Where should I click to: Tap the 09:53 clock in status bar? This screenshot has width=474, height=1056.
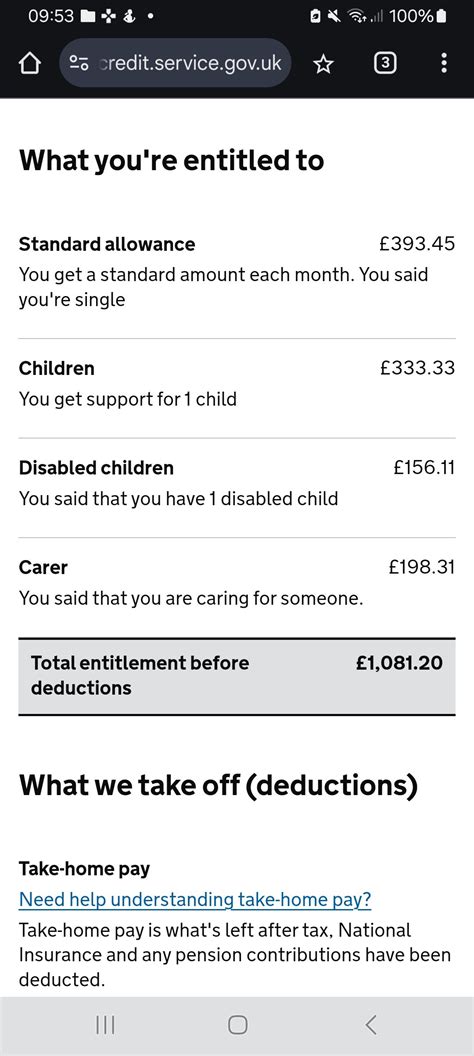(x=50, y=16)
